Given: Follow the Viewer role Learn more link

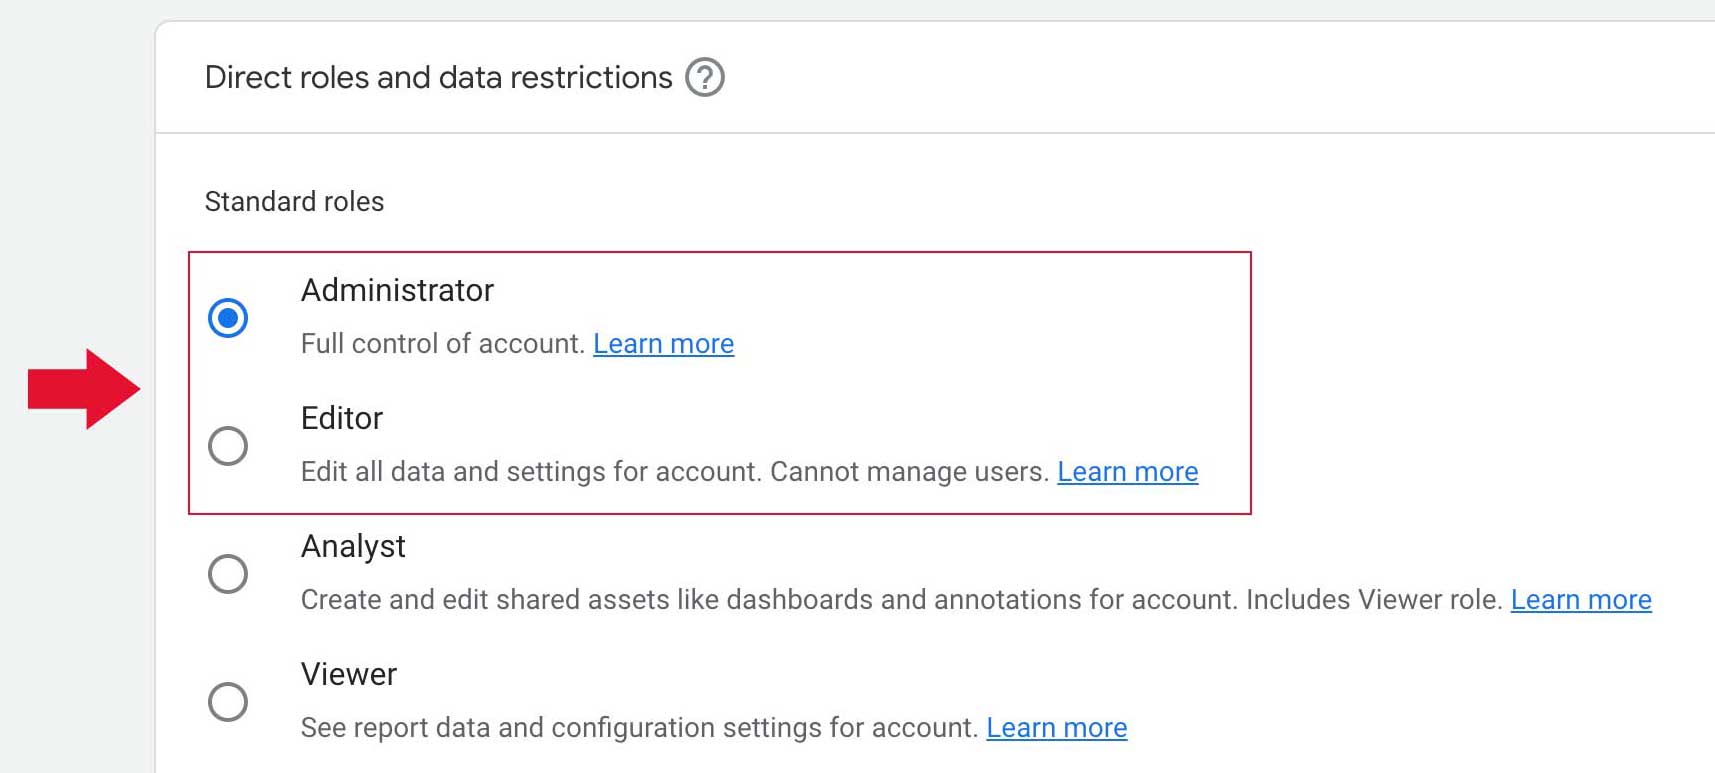Looking at the screenshot, I should (x=1056, y=727).
